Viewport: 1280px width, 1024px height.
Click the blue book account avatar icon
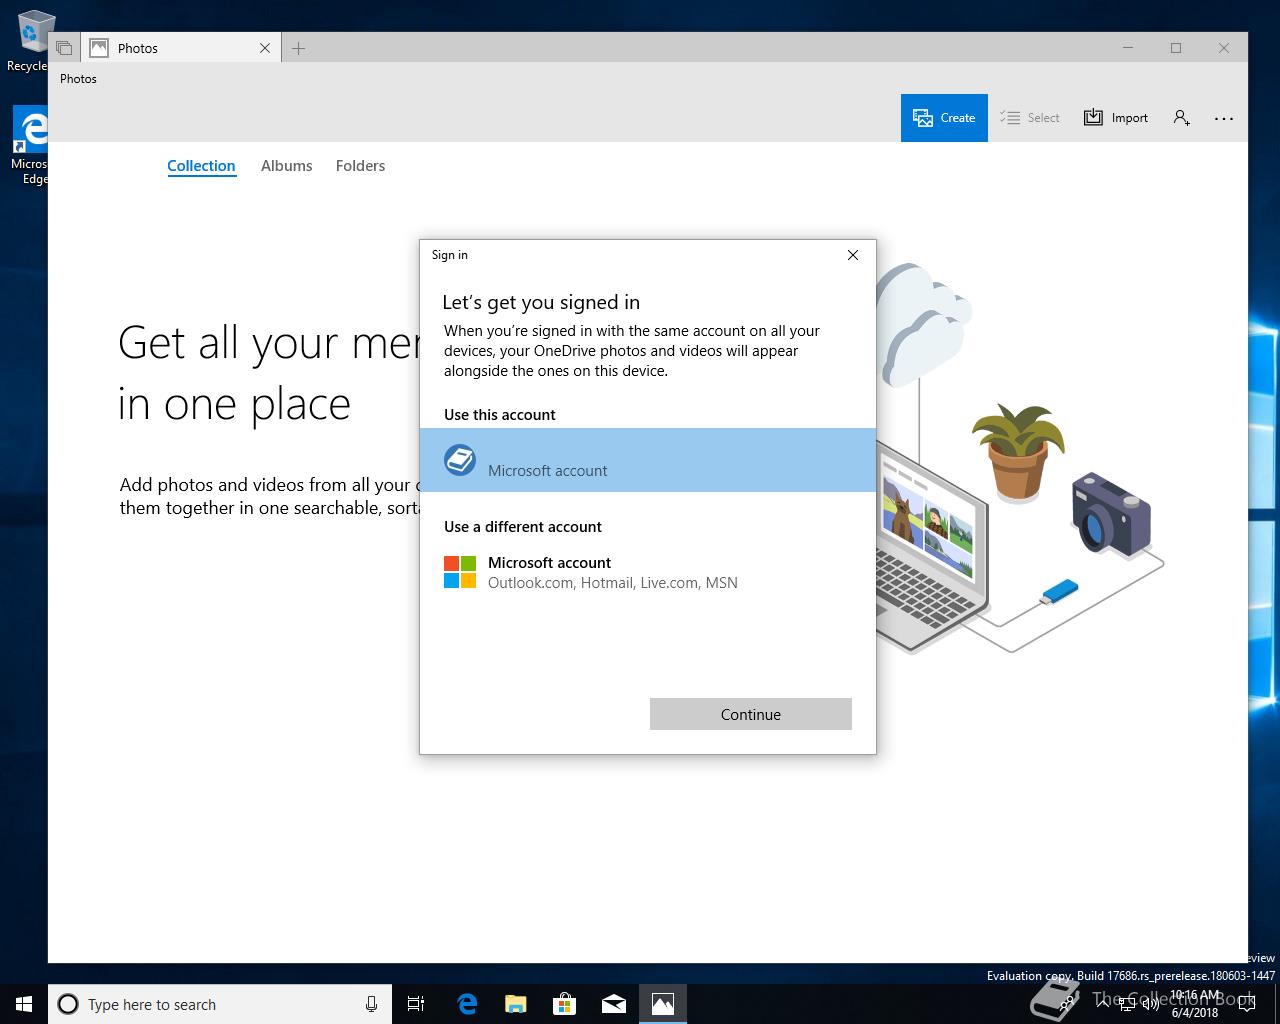click(x=460, y=460)
